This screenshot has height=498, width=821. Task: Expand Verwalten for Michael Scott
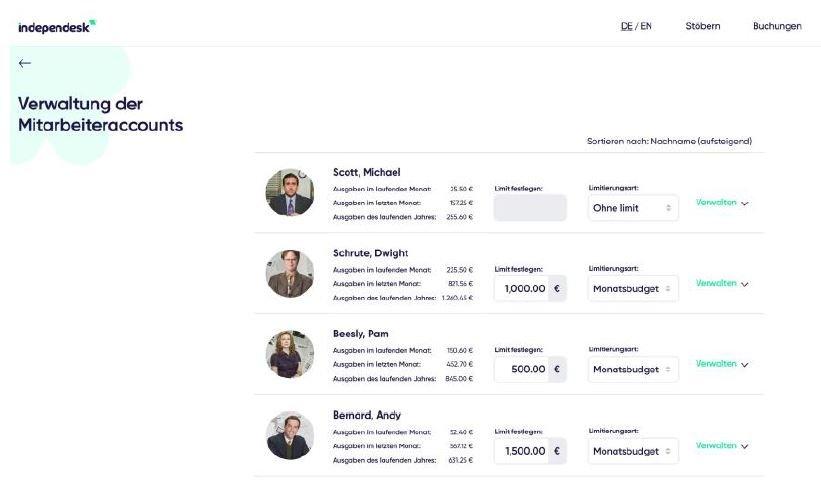coord(722,202)
